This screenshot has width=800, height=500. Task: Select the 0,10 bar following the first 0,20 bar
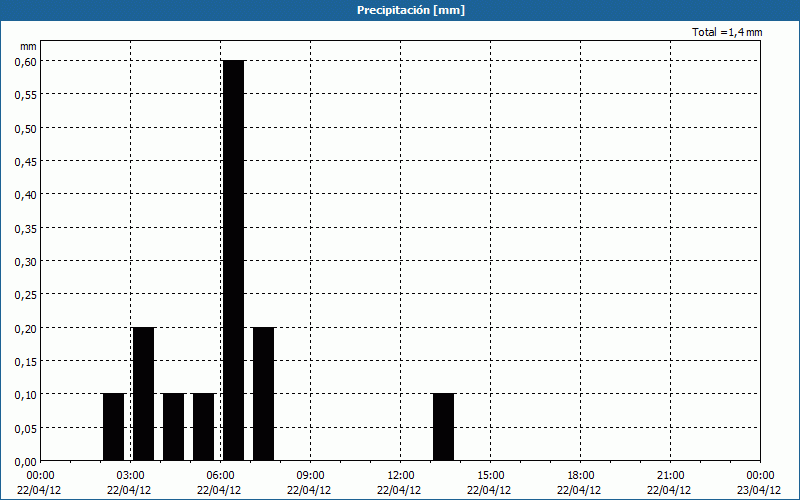tap(173, 427)
